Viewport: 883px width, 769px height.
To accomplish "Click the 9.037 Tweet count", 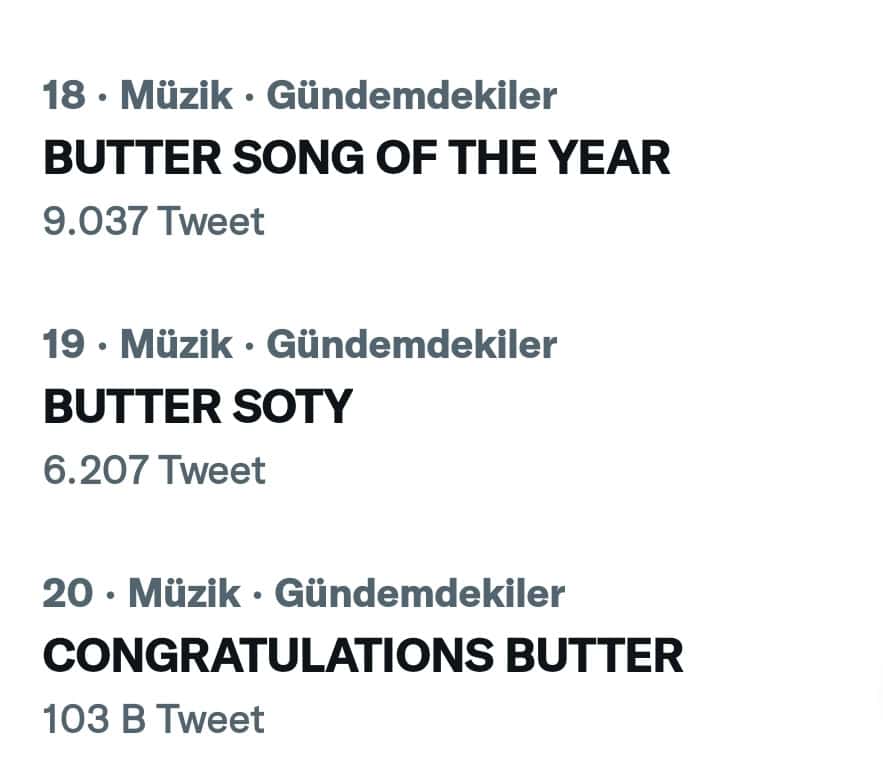I will [154, 221].
